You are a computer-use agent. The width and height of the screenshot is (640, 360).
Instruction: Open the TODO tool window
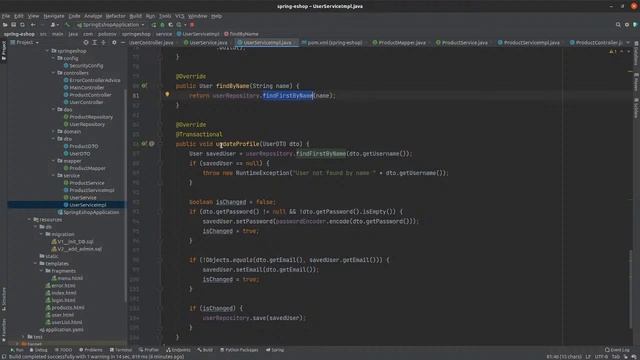(62, 350)
